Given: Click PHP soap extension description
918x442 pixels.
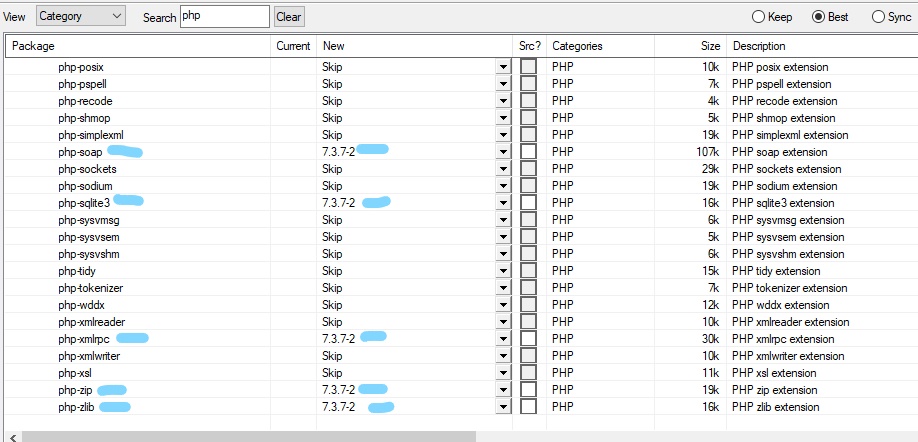Looking at the screenshot, I should pos(779,152).
